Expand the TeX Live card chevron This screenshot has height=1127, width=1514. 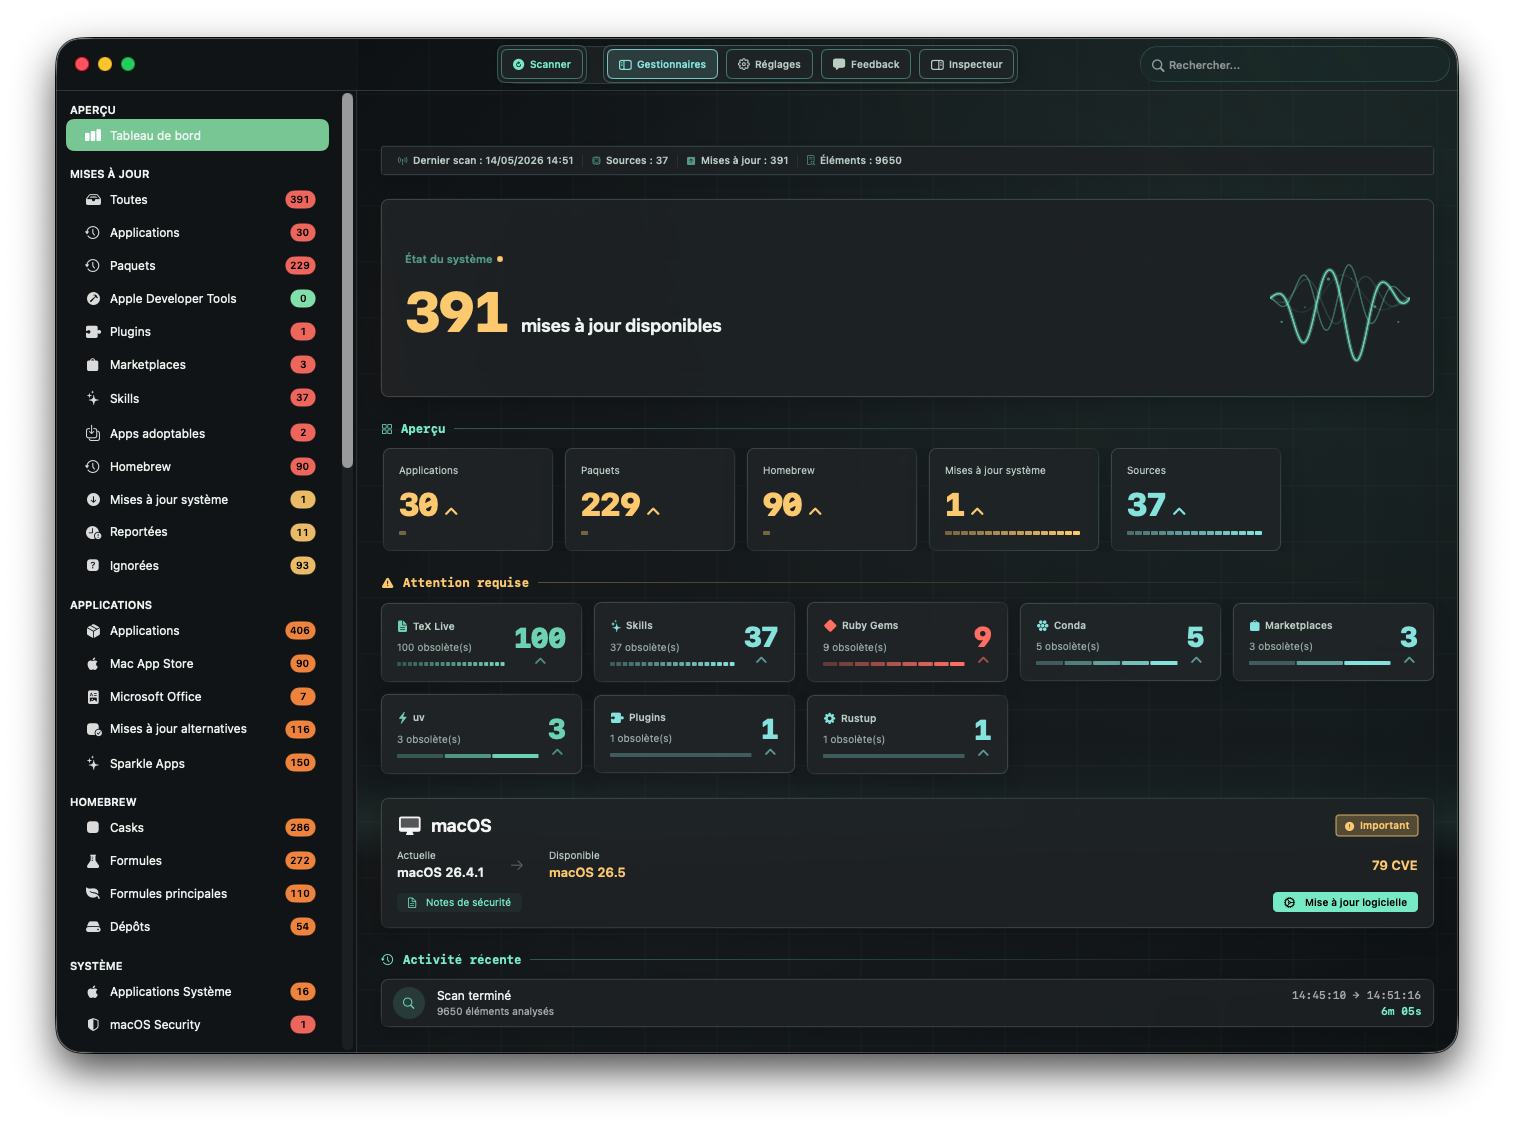541,661
